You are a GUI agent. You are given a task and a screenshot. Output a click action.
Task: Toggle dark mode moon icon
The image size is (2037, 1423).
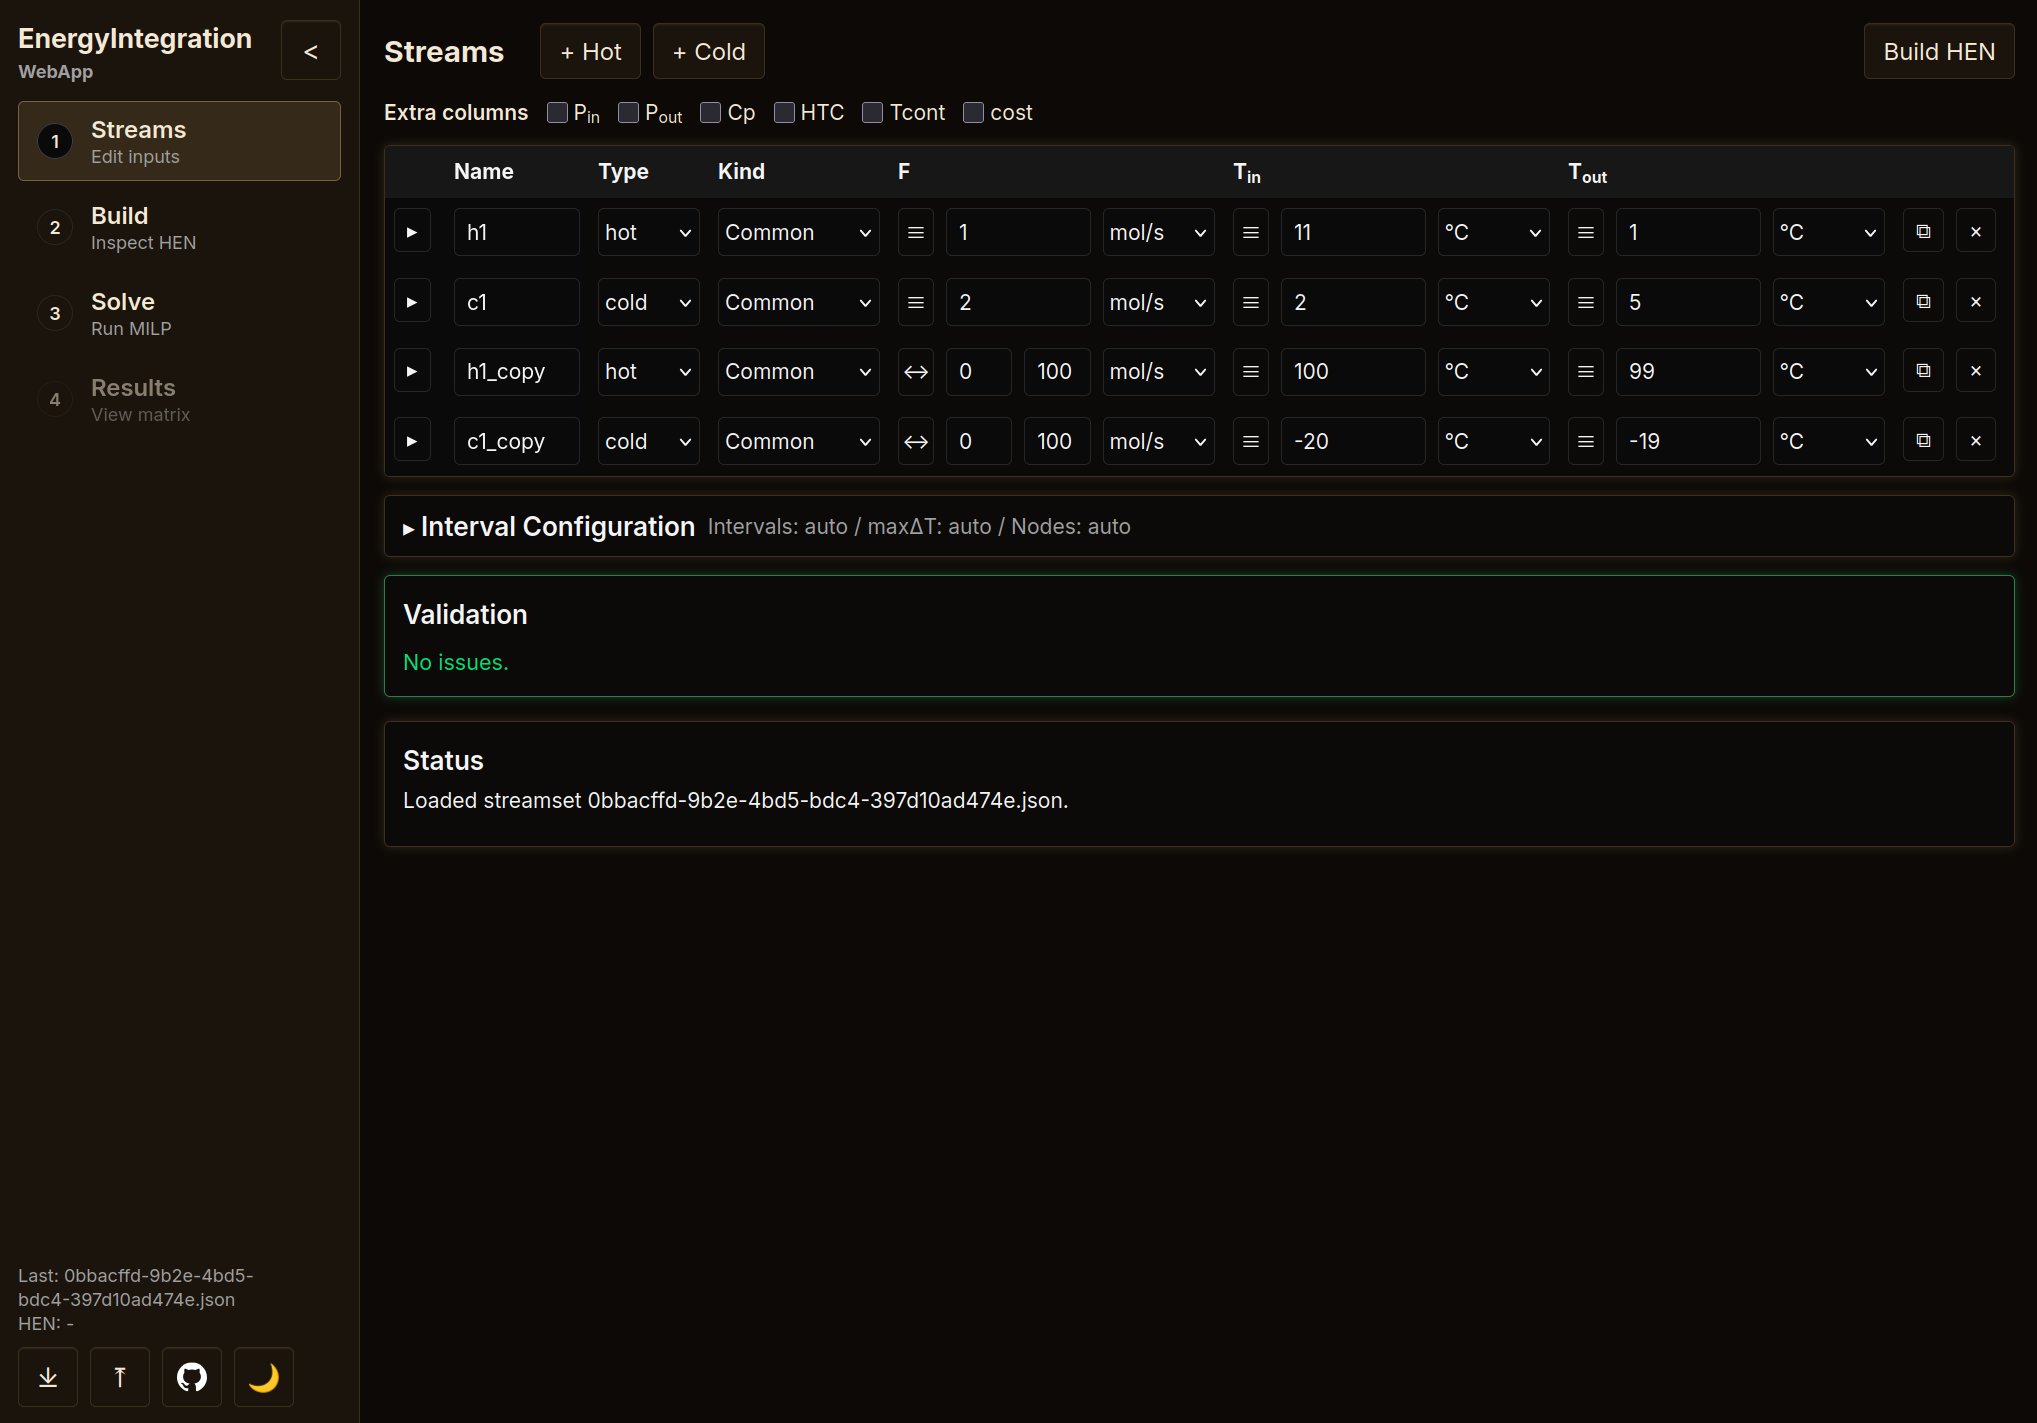[264, 1377]
